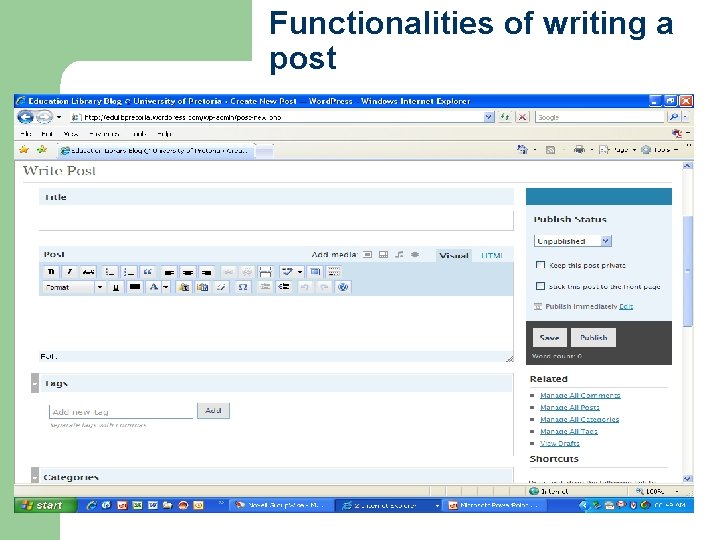
Task: Add a video using Add media icon
Action: [383, 254]
